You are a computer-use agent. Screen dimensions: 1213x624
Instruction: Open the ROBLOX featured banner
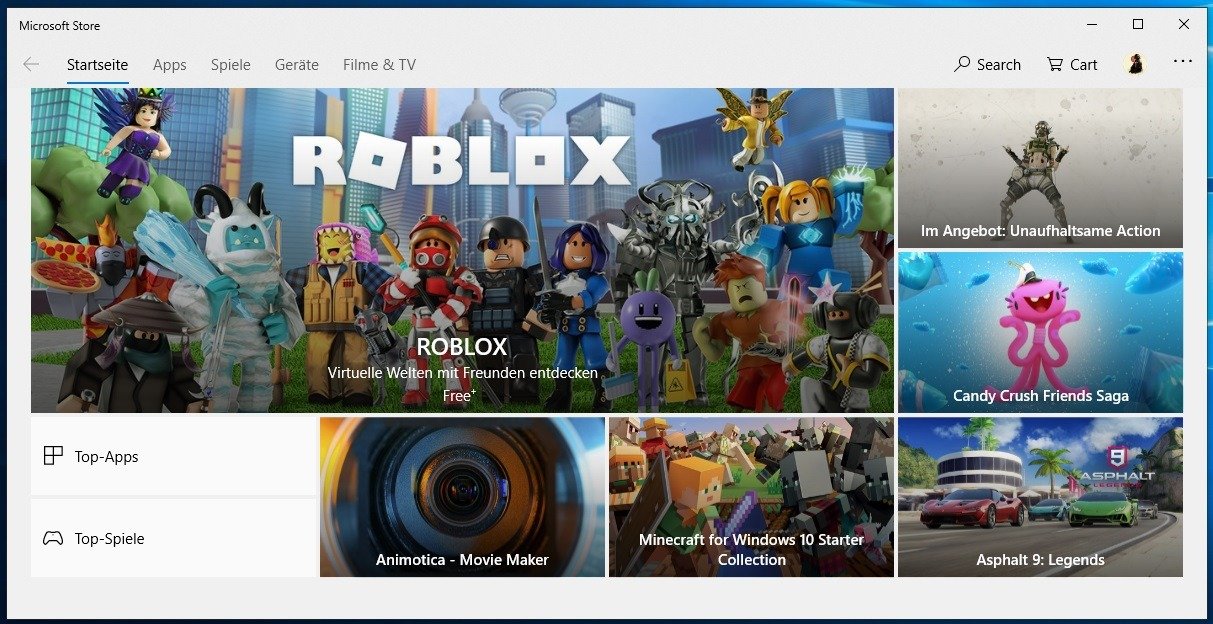(462, 250)
